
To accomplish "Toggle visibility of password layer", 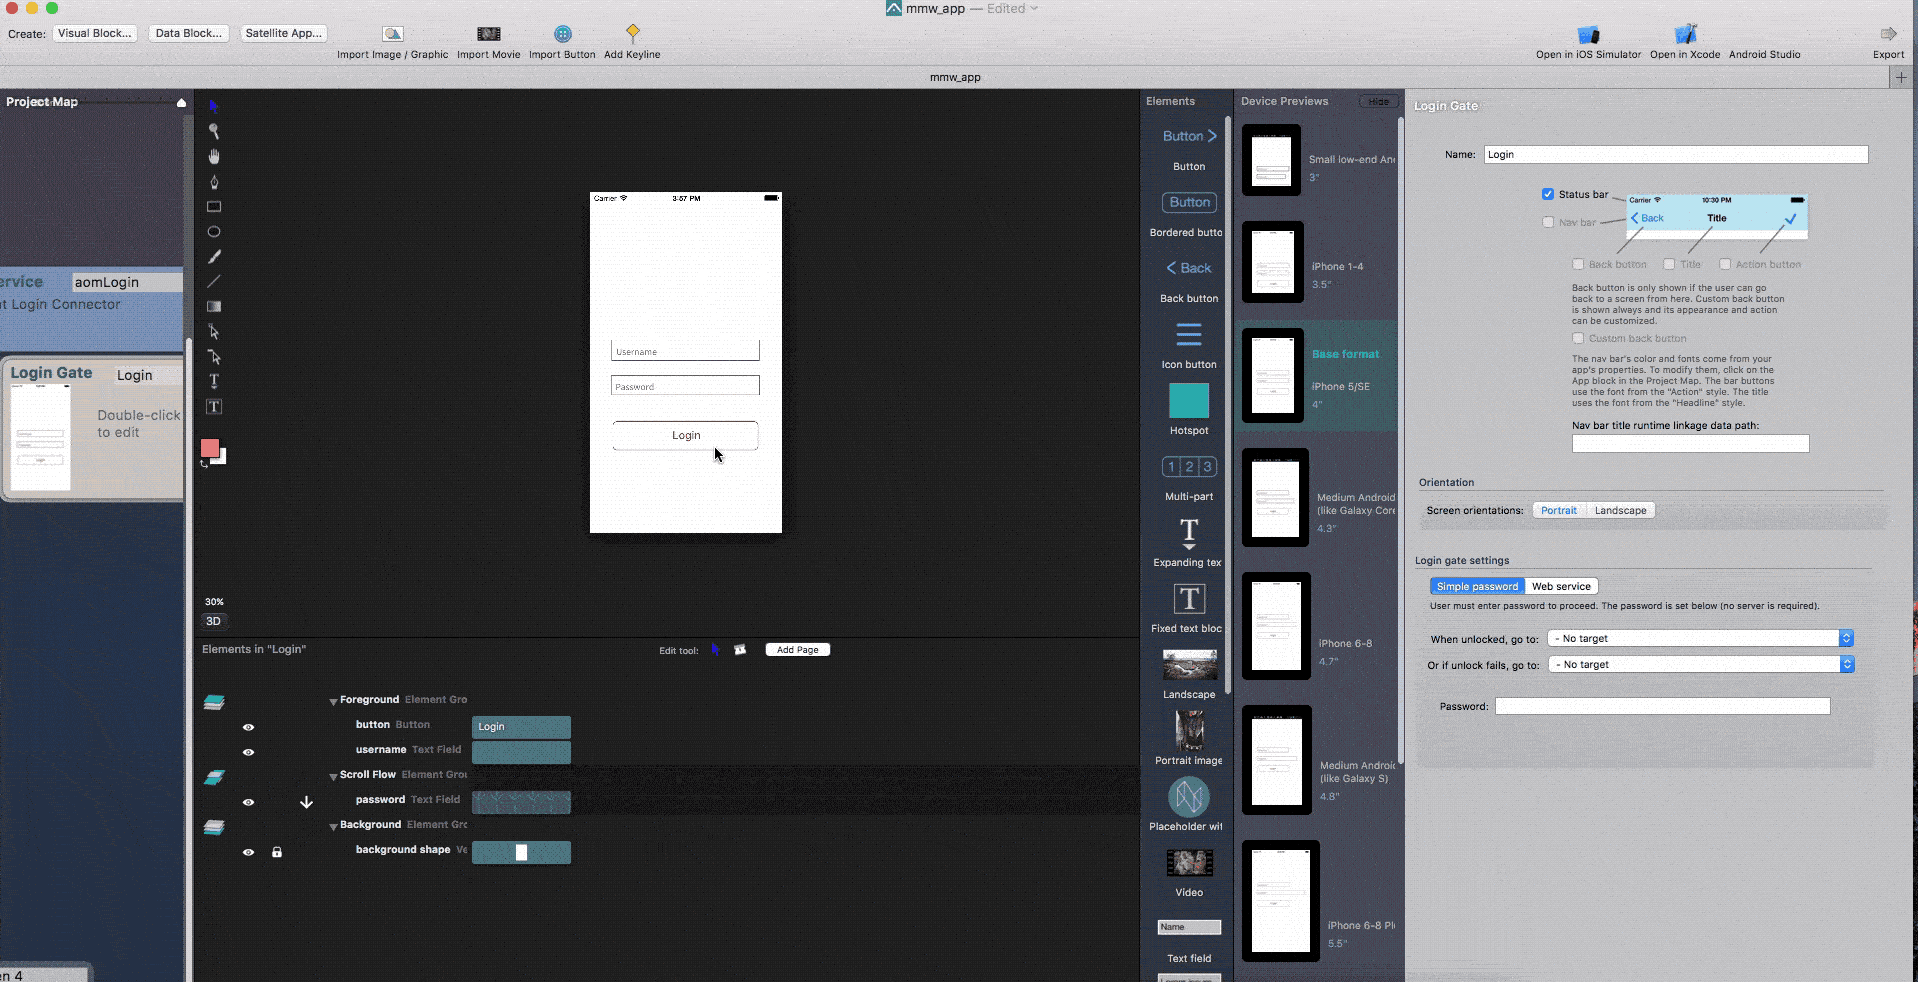I will click(x=248, y=802).
